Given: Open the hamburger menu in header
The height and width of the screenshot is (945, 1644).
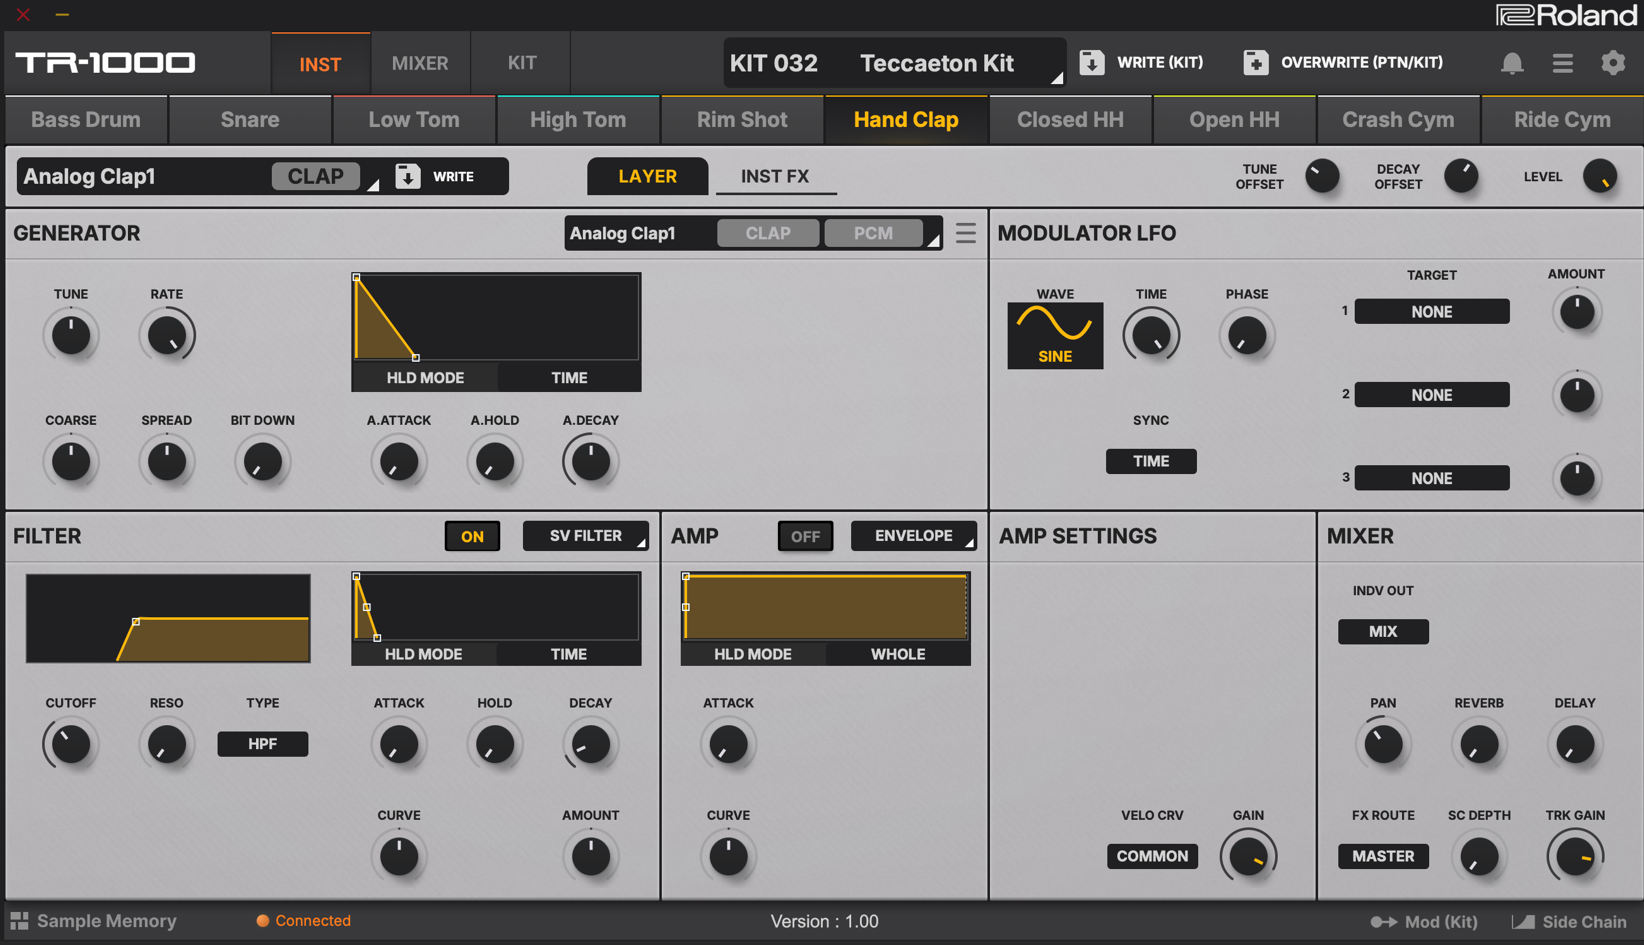Looking at the screenshot, I should pyautogui.click(x=1562, y=63).
